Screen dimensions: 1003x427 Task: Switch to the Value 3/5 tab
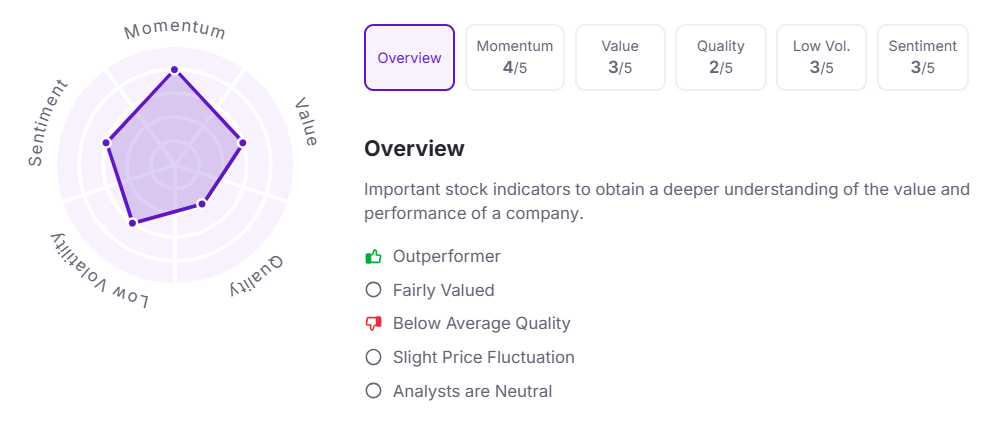pyautogui.click(x=620, y=58)
